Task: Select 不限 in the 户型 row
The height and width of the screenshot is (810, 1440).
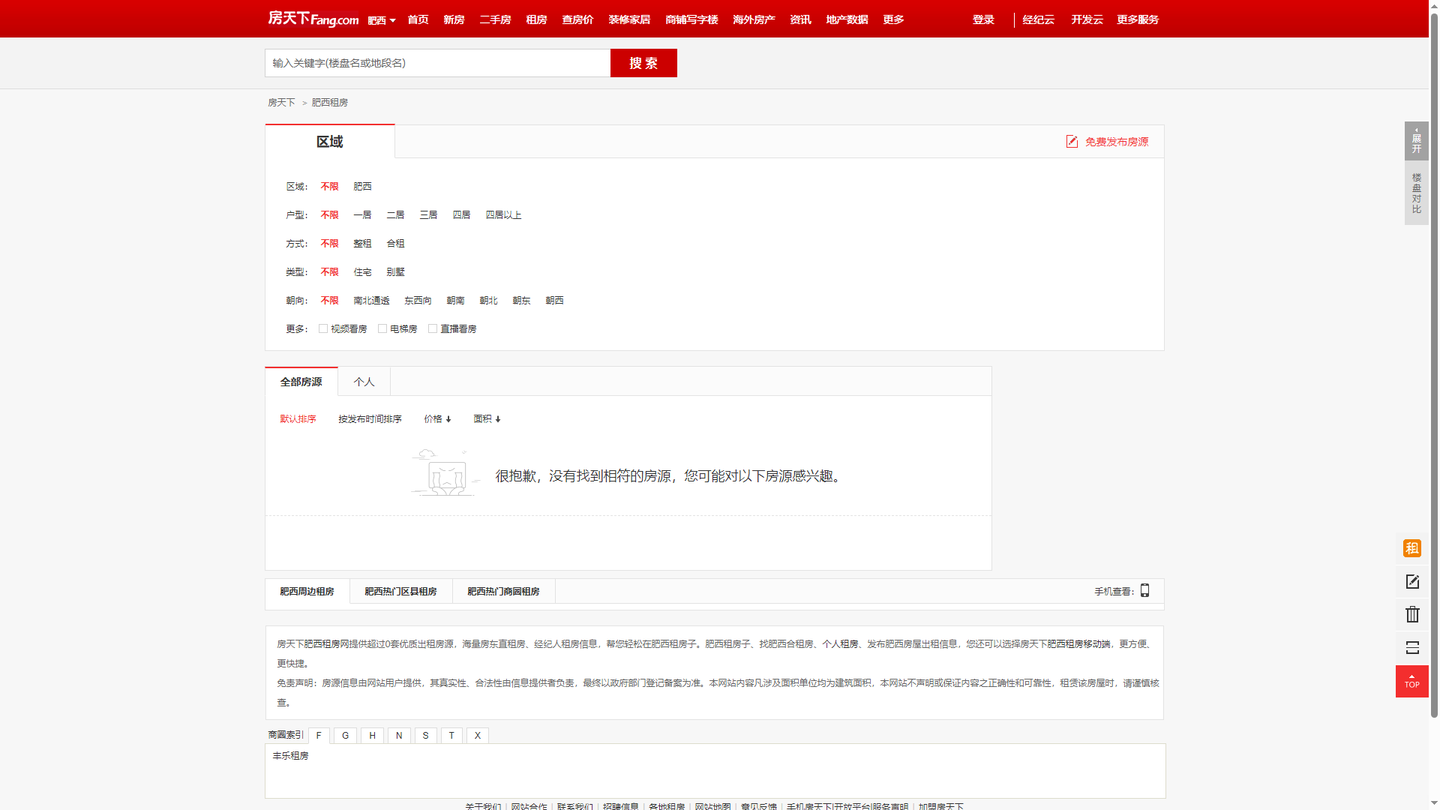Action: point(329,215)
